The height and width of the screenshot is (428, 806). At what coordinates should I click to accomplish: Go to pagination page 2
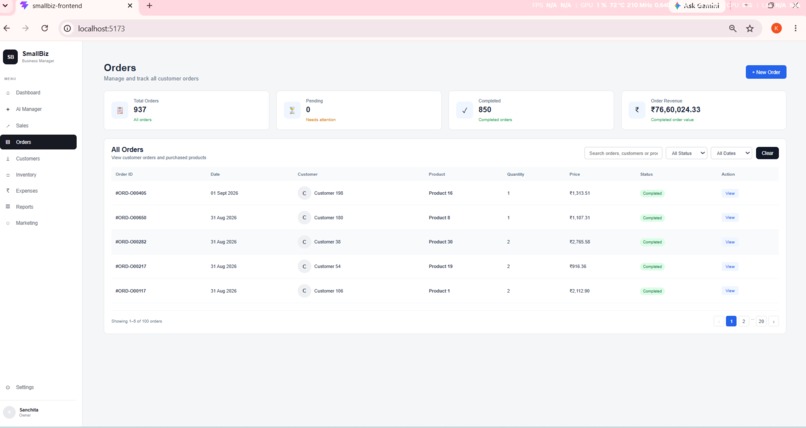coord(743,321)
